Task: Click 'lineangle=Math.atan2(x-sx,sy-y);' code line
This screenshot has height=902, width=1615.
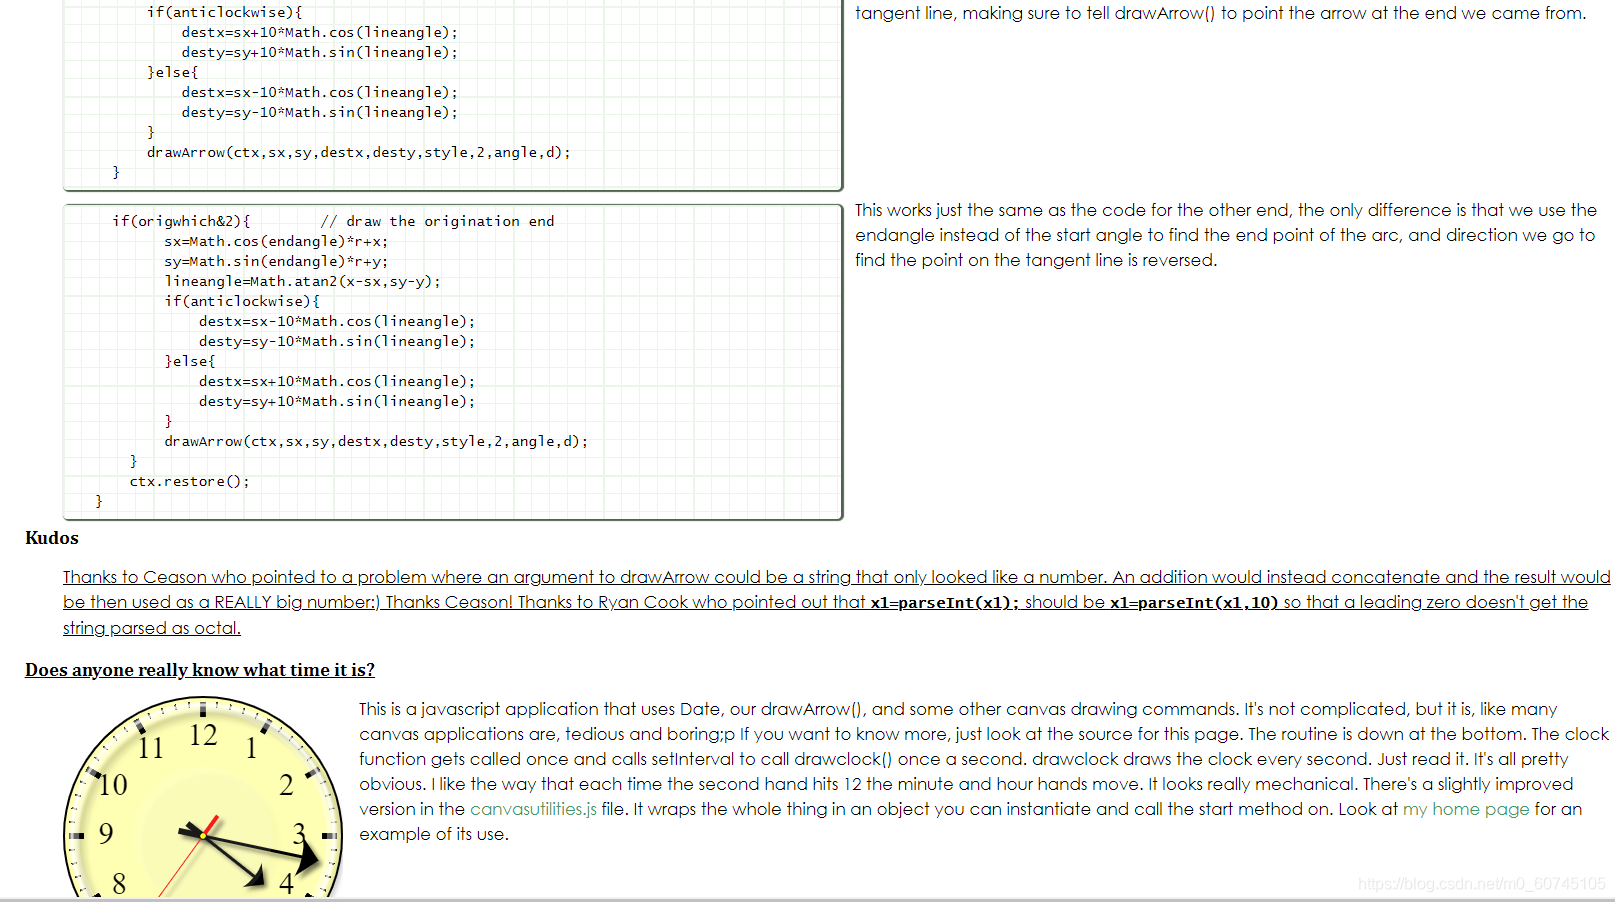Action: point(302,281)
